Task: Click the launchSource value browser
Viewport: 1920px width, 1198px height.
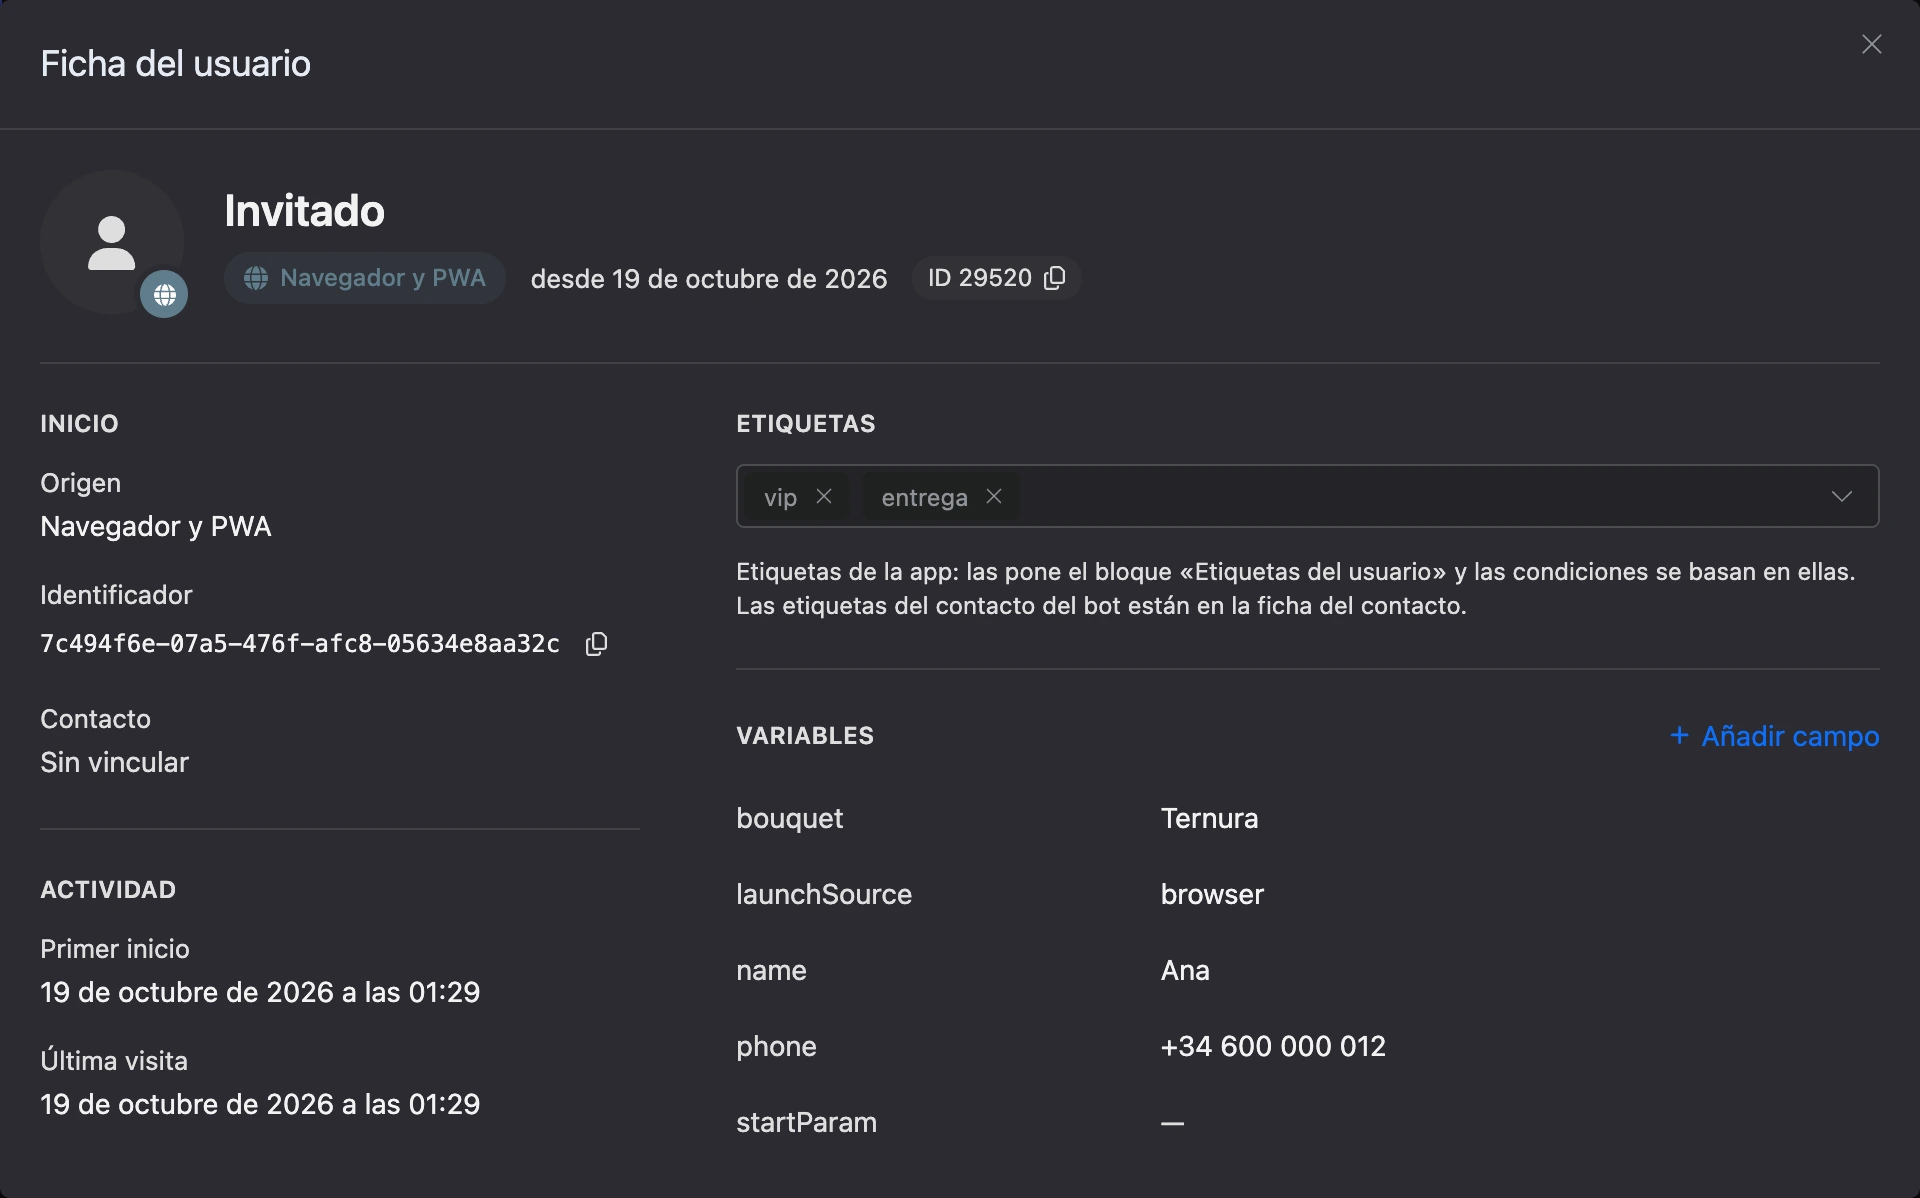Action: coord(1212,894)
